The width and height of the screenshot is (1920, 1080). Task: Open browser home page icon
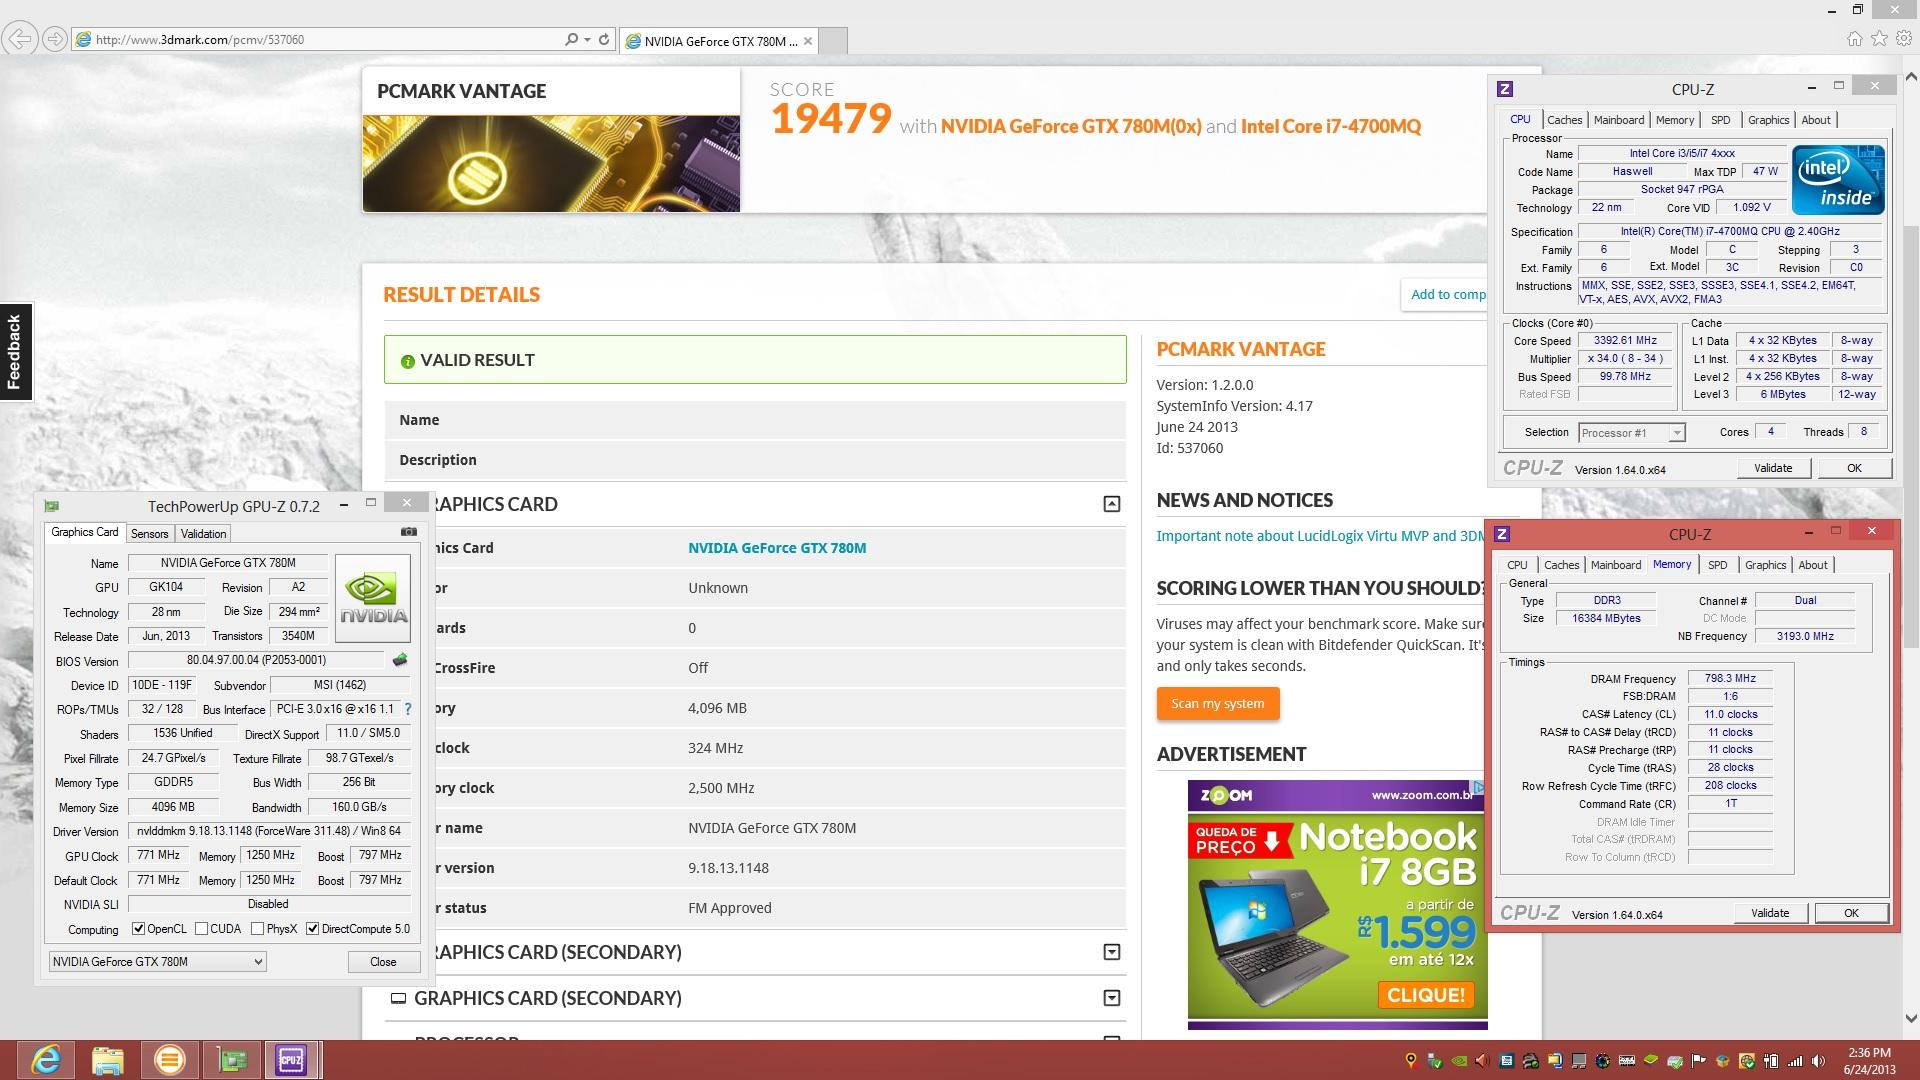click(x=1855, y=39)
